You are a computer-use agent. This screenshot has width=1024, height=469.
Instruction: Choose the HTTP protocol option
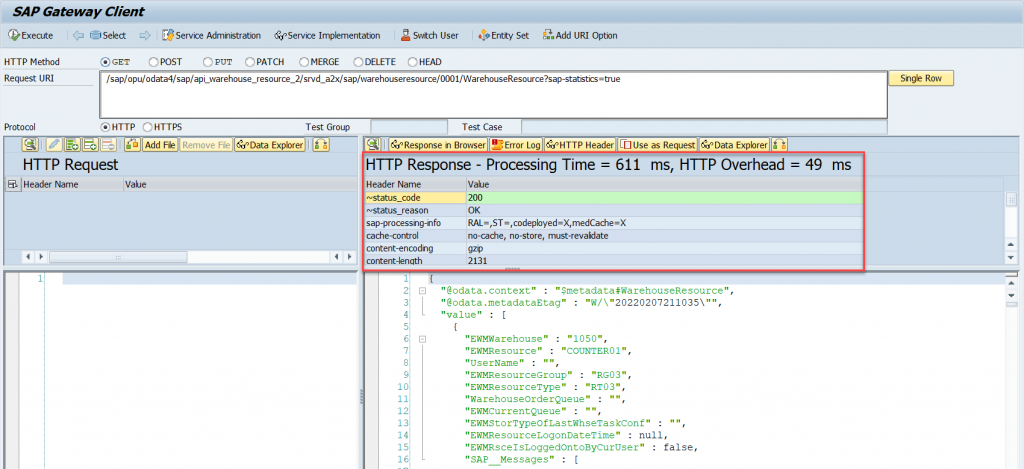105,127
